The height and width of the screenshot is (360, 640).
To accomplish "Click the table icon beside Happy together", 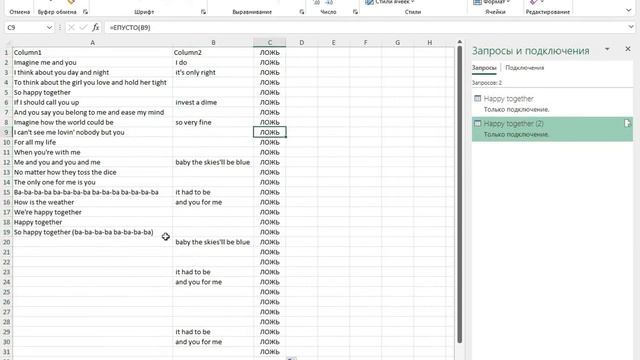I will click(x=478, y=98).
